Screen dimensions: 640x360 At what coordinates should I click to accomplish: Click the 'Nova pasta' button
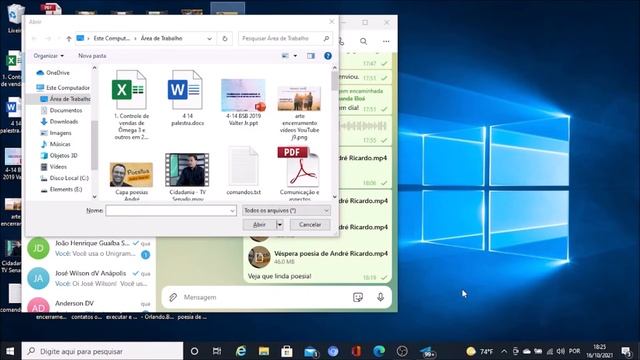coord(92,56)
